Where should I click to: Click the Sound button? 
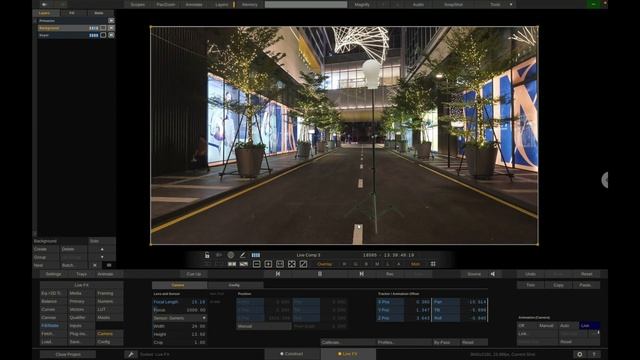pyautogui.click(x=474, y=274)
